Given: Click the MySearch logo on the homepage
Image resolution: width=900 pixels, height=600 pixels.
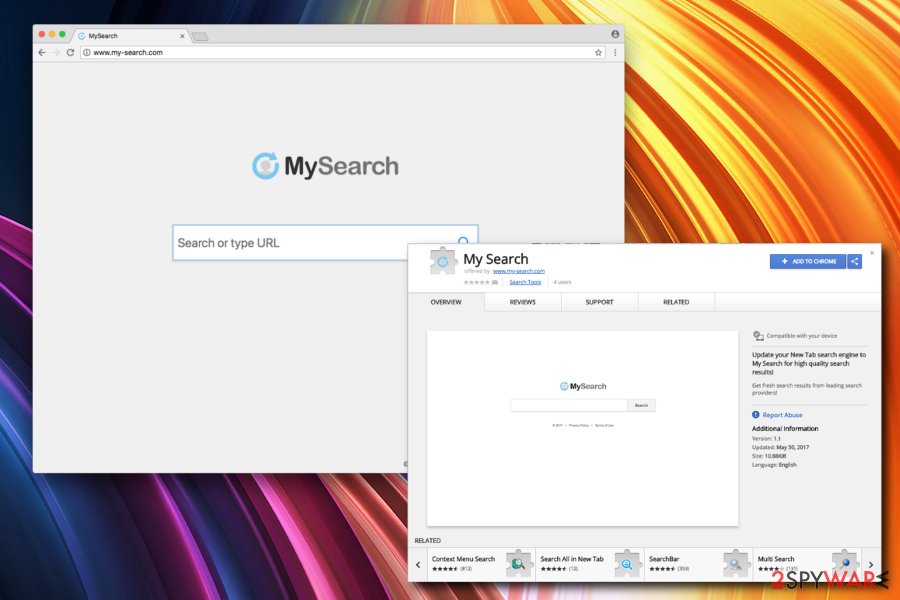Looking at the screenshot, I should click(325, 166).
